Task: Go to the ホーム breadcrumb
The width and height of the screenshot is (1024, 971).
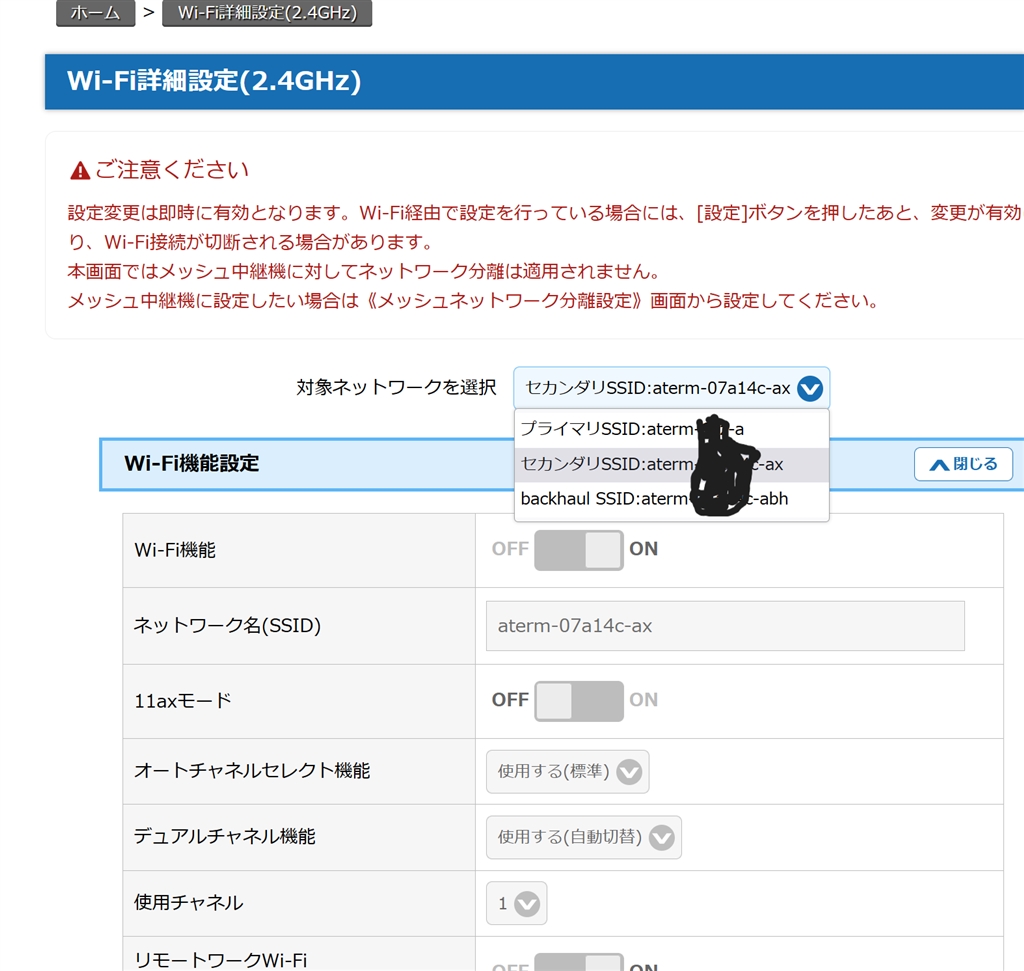Action: [x=95, y=12]
